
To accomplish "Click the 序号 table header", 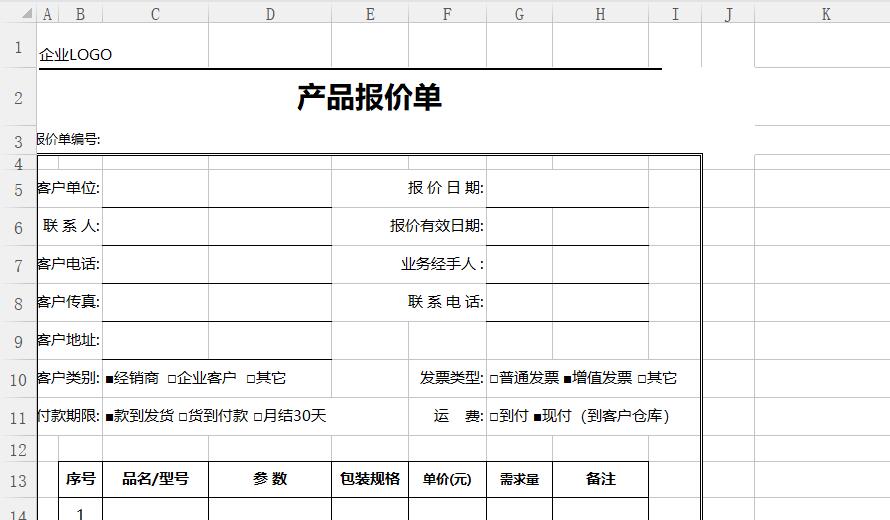I will click(81, 479).
